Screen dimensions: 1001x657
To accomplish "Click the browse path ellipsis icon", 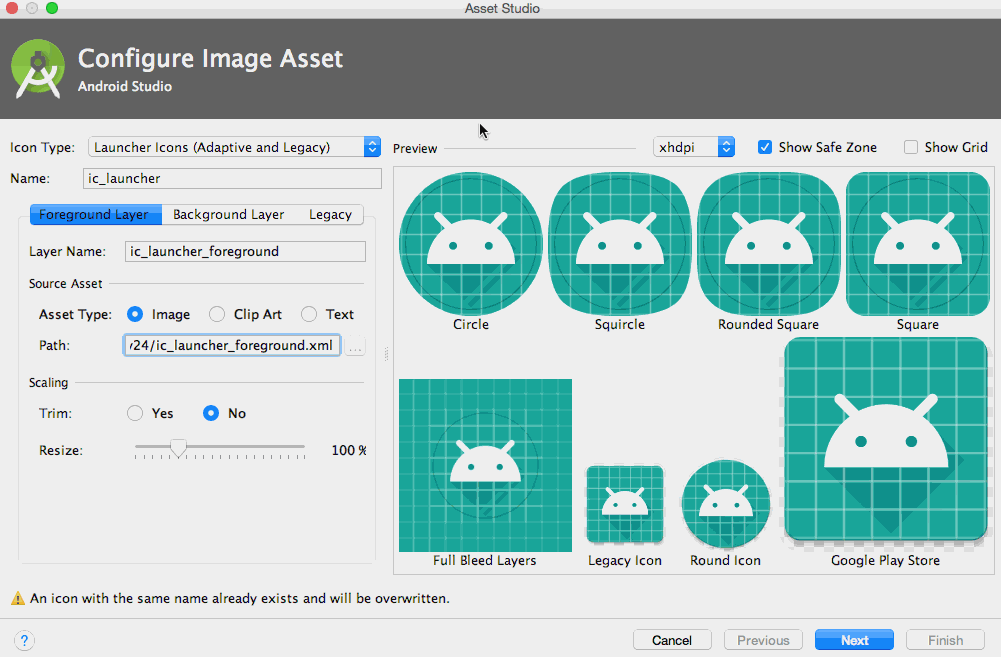I will [355, 346].
